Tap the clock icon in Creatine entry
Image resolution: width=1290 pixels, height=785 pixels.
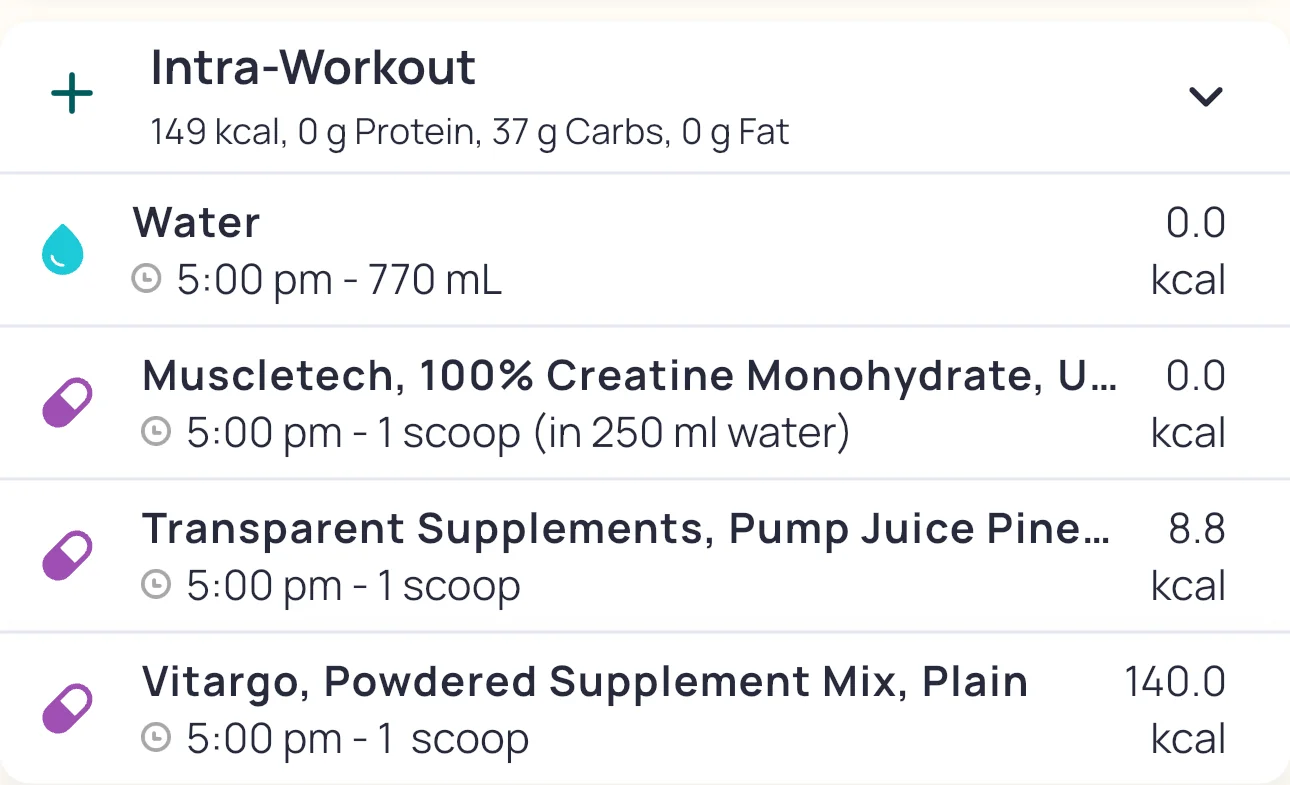pyautogui.click(x=156, y=434)
